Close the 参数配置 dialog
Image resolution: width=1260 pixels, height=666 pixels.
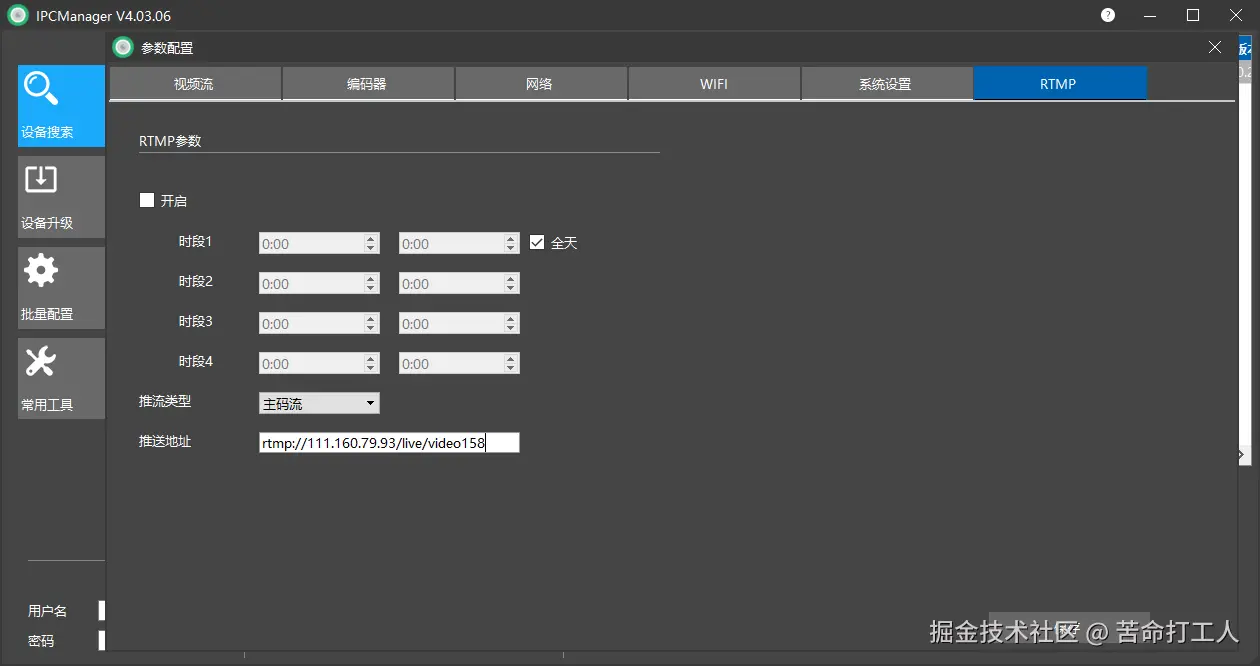pyautogui.click(x=1215, y=47)
